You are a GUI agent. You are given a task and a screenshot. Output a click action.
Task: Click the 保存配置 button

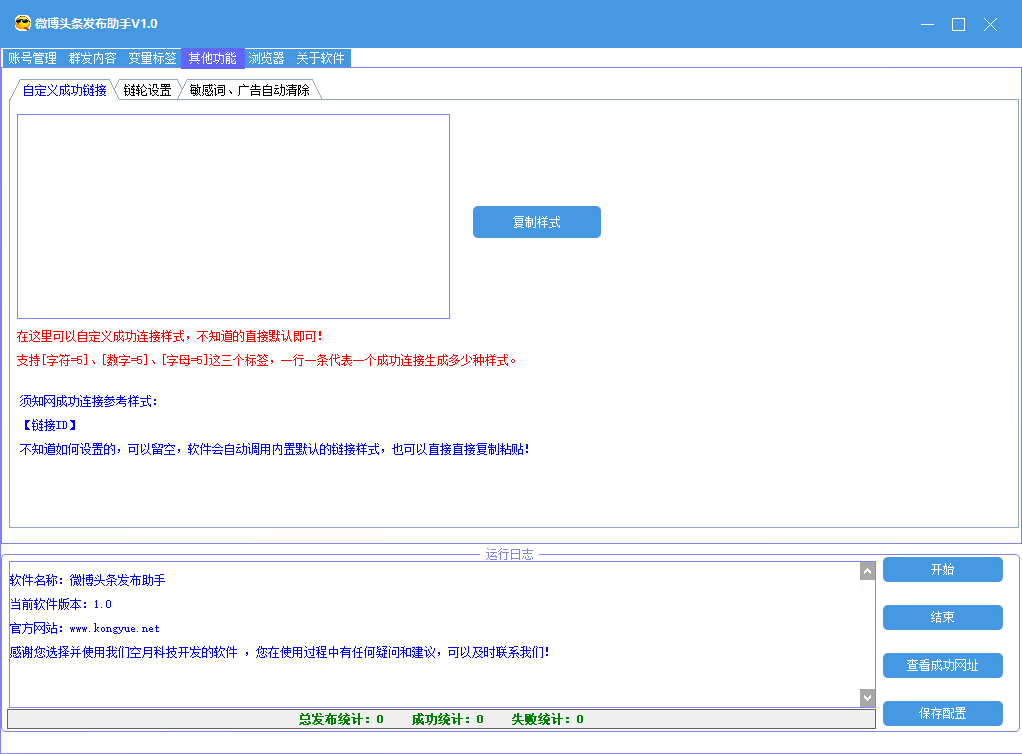[x=942, y=714]
